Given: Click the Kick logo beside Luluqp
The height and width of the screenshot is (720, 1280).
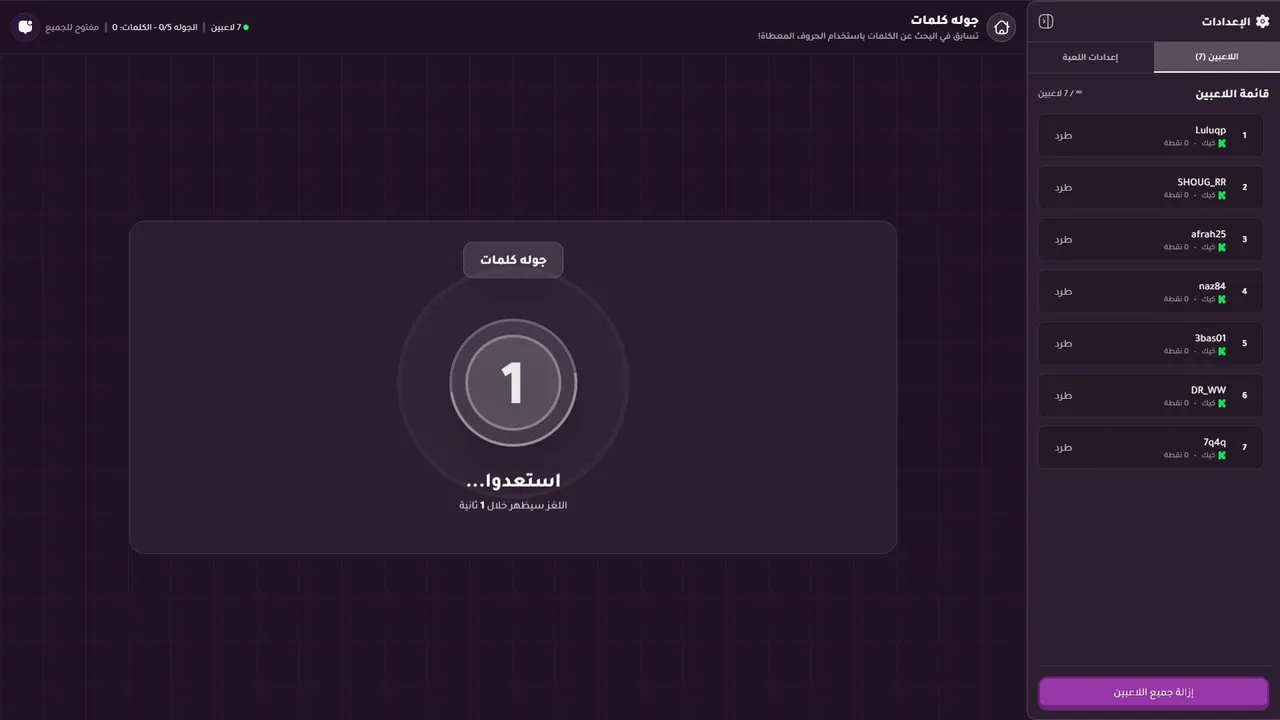Looking at the screenshot, I should pyautogui.click(x=1222, y=143).
